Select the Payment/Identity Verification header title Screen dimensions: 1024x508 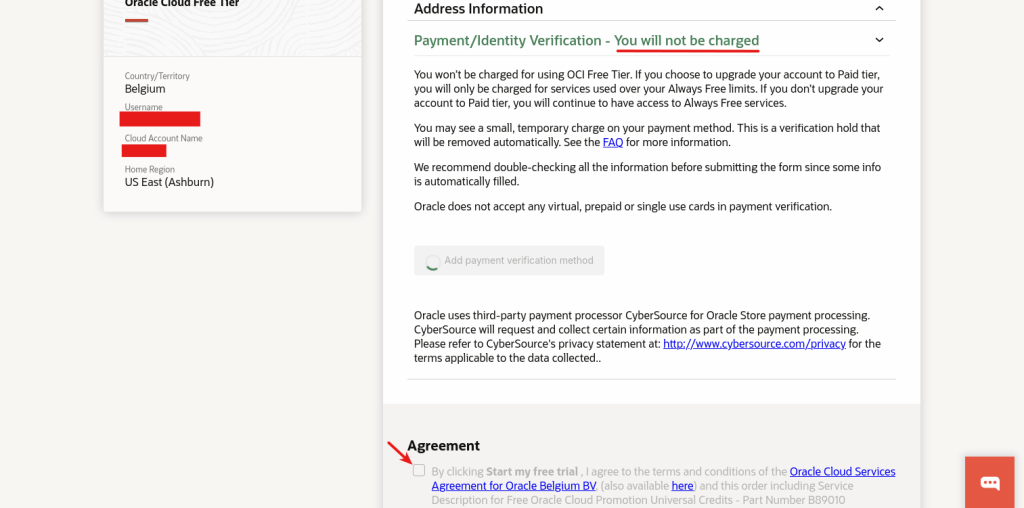[507, 41]
